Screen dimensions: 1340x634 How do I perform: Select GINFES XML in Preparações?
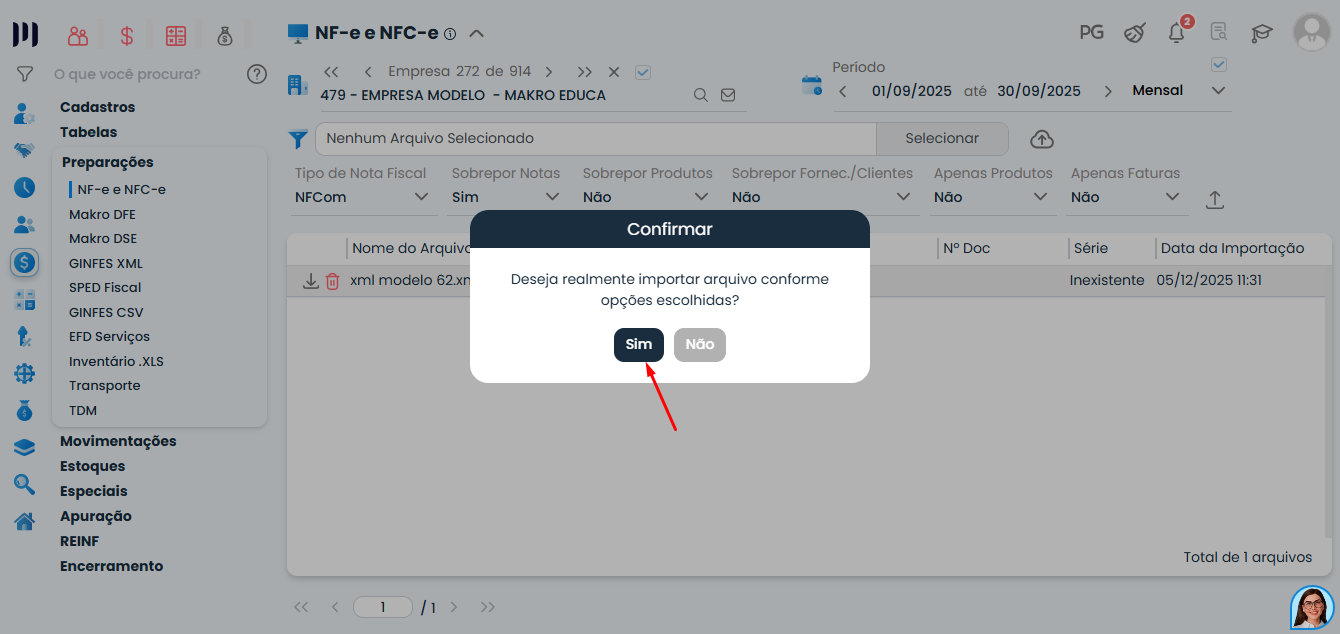tap(106, 263)
